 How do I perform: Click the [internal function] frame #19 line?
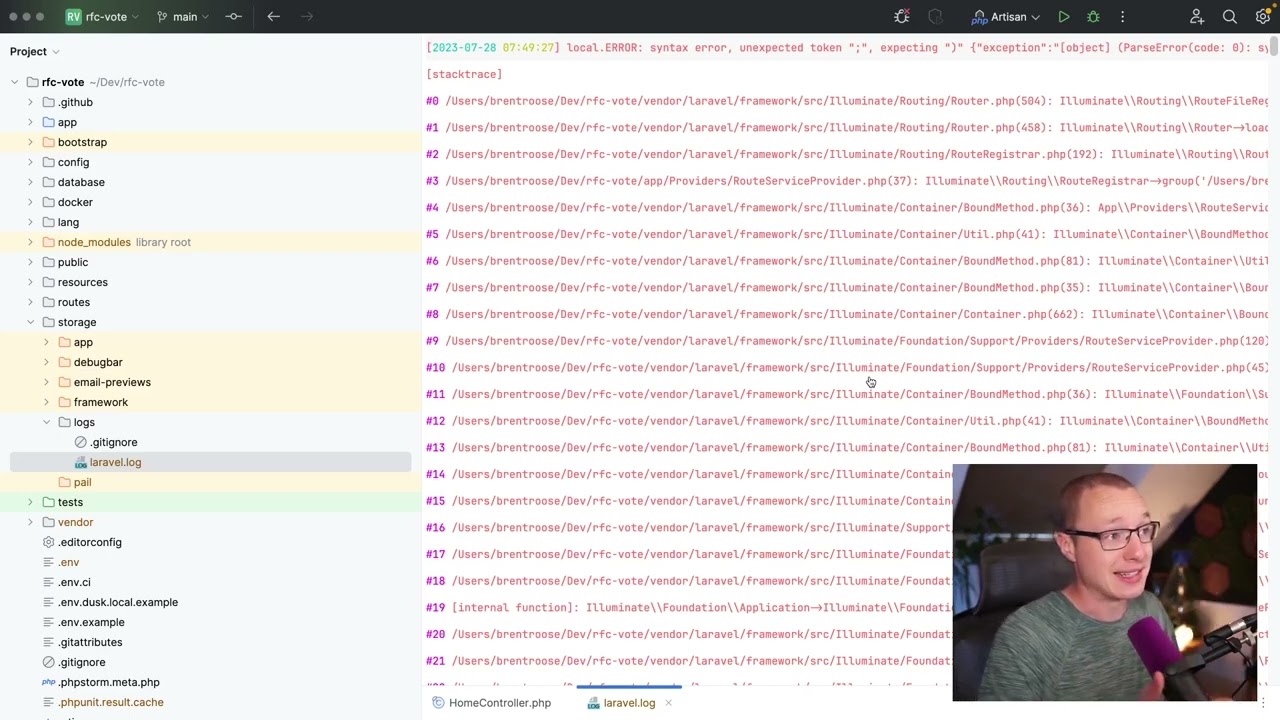[688, 607]
